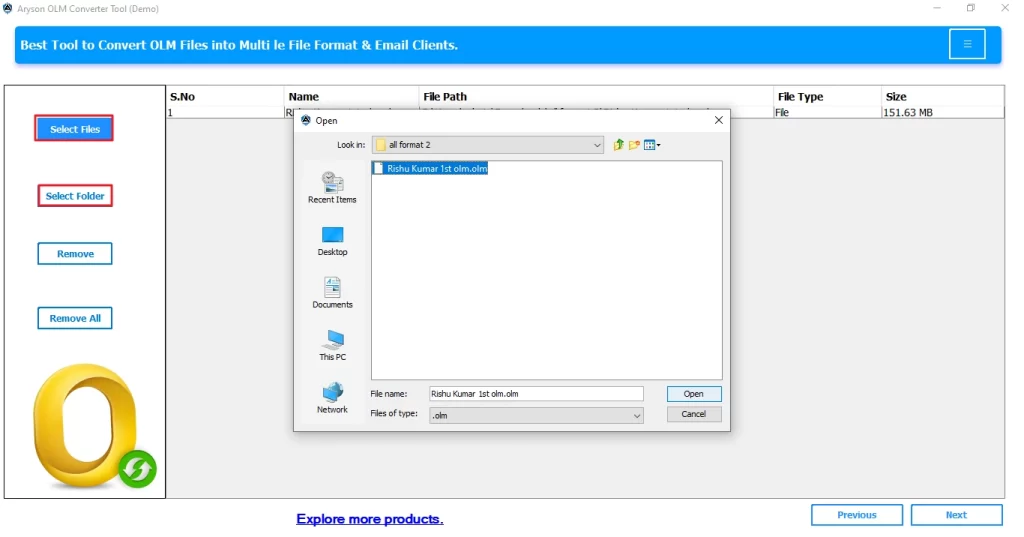
Task: Click the Select Folder button
Action: point(74,196)
